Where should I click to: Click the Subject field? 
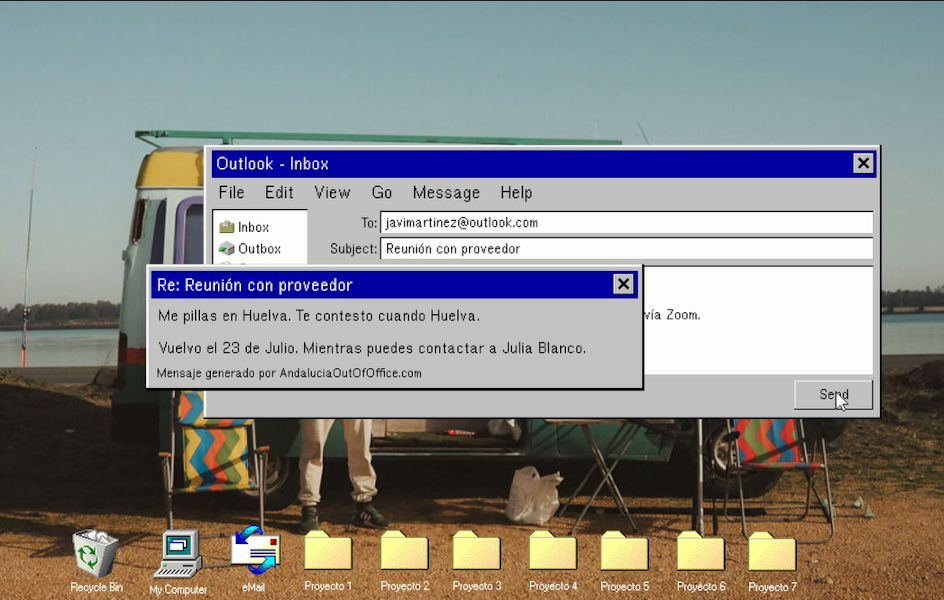pyautogui.click(x=626, y=249)
